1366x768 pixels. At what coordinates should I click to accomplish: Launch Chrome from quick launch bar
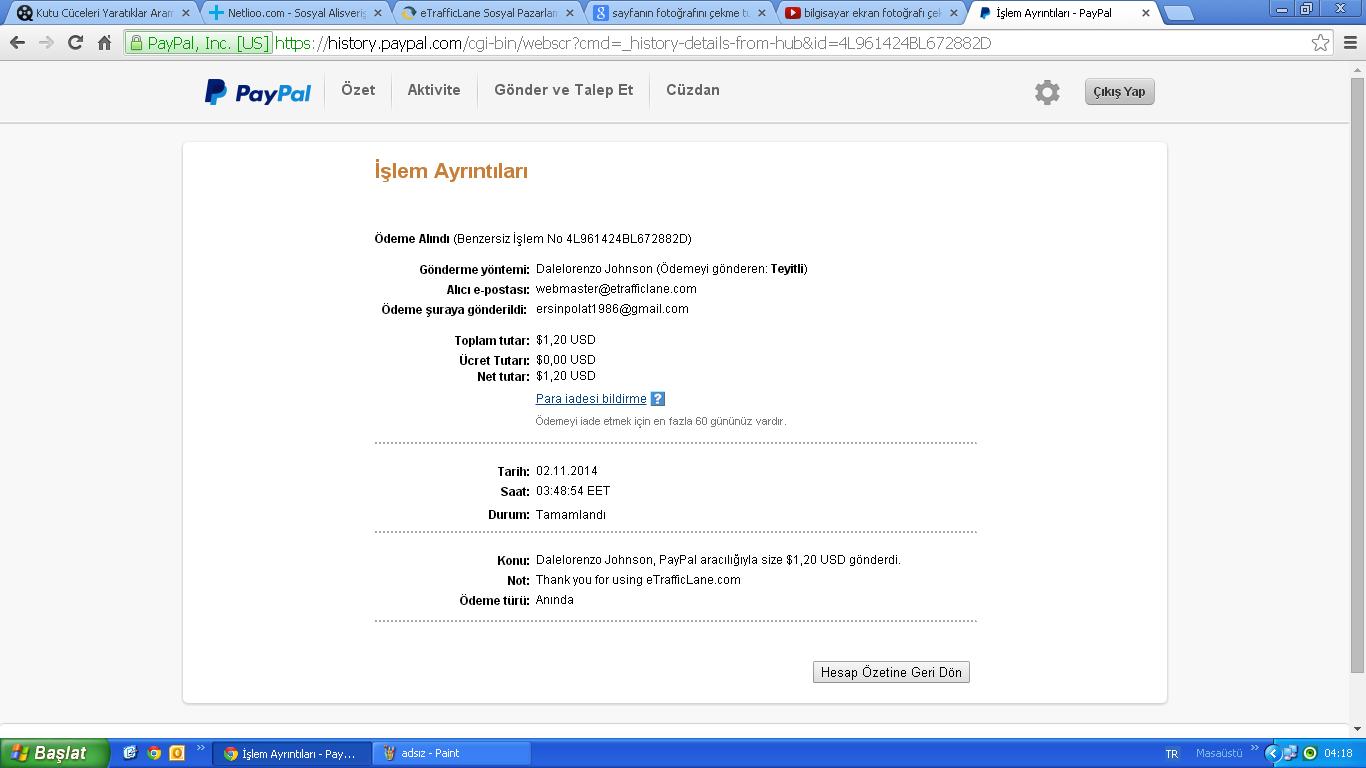pyautogui.click(x=154, y=753)
